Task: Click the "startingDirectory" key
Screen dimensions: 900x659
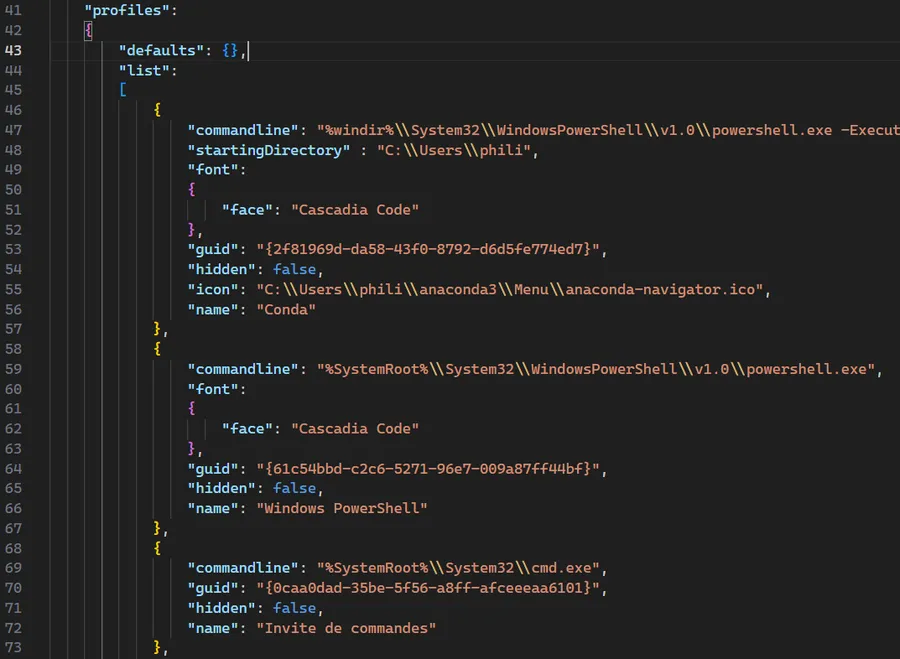Action: point(264,150)
